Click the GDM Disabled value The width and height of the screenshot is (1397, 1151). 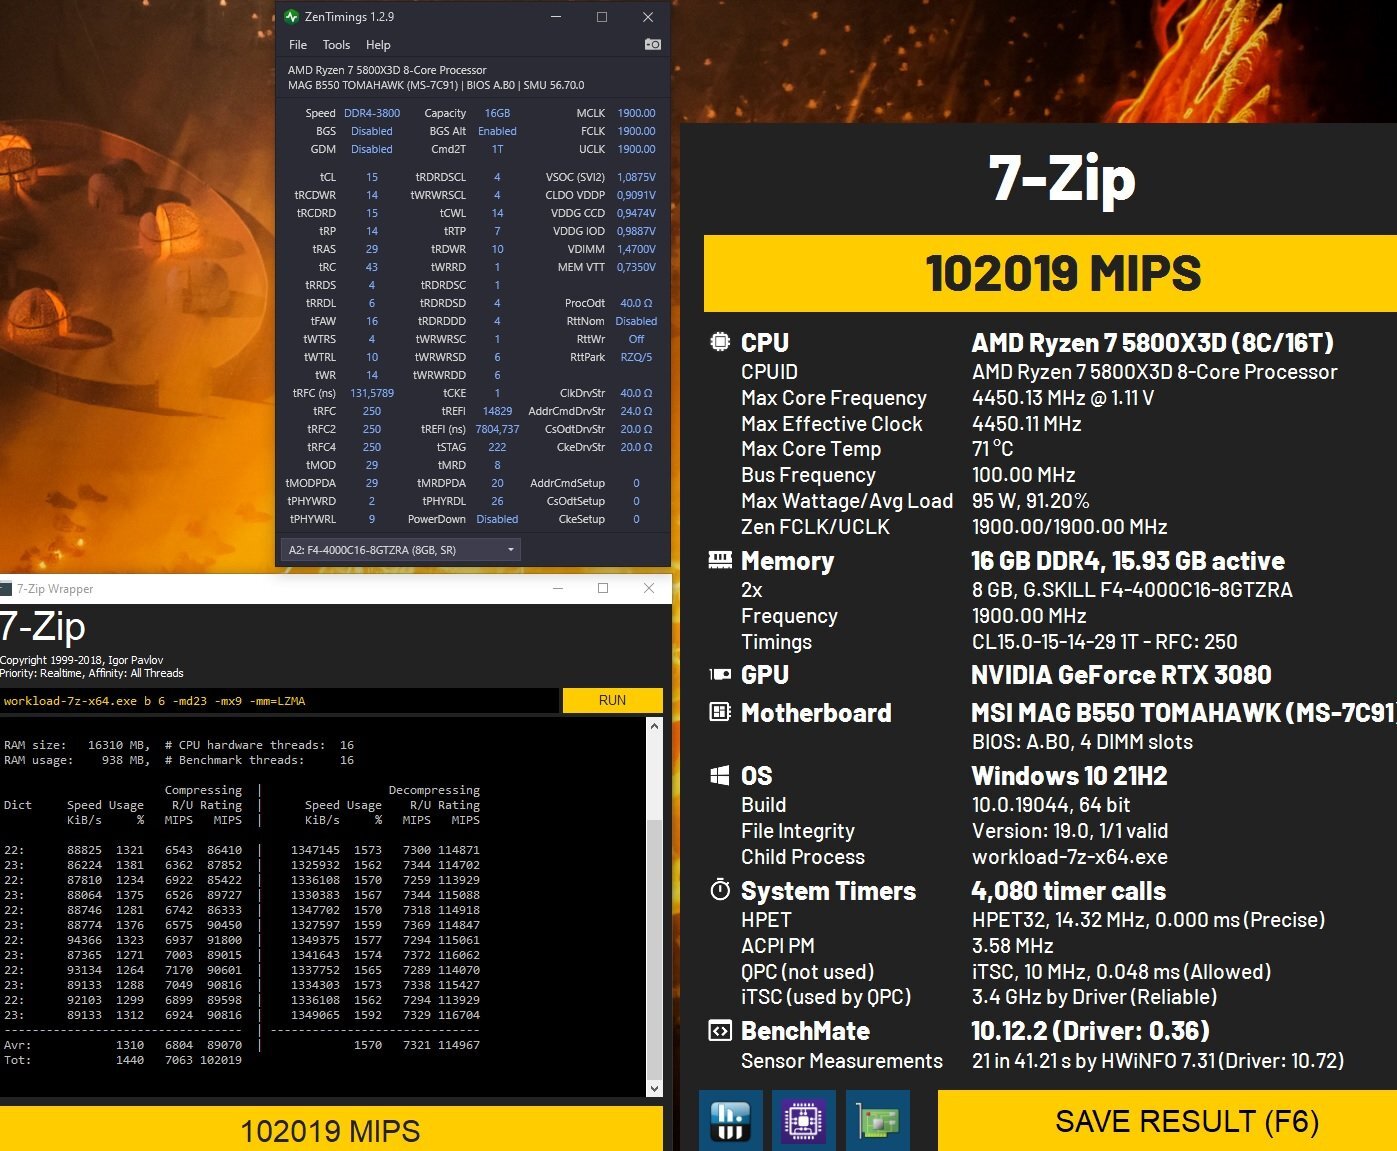(372, 149)
